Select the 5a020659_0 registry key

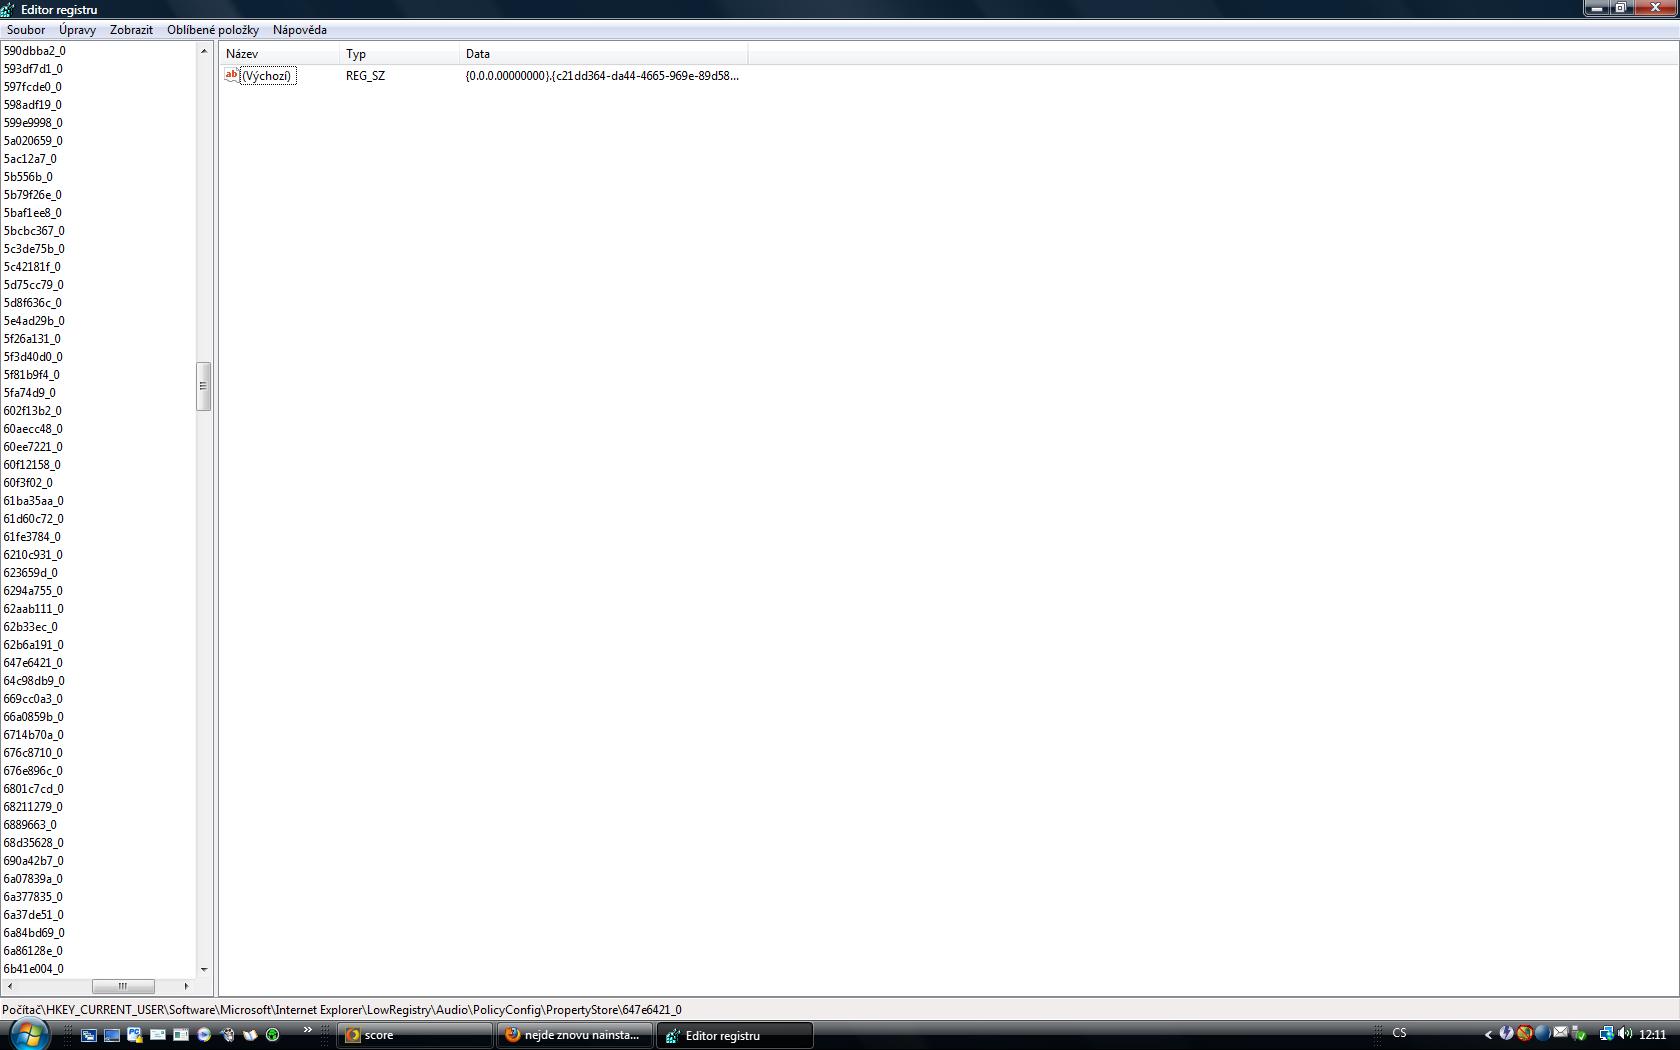click(33, 141)
